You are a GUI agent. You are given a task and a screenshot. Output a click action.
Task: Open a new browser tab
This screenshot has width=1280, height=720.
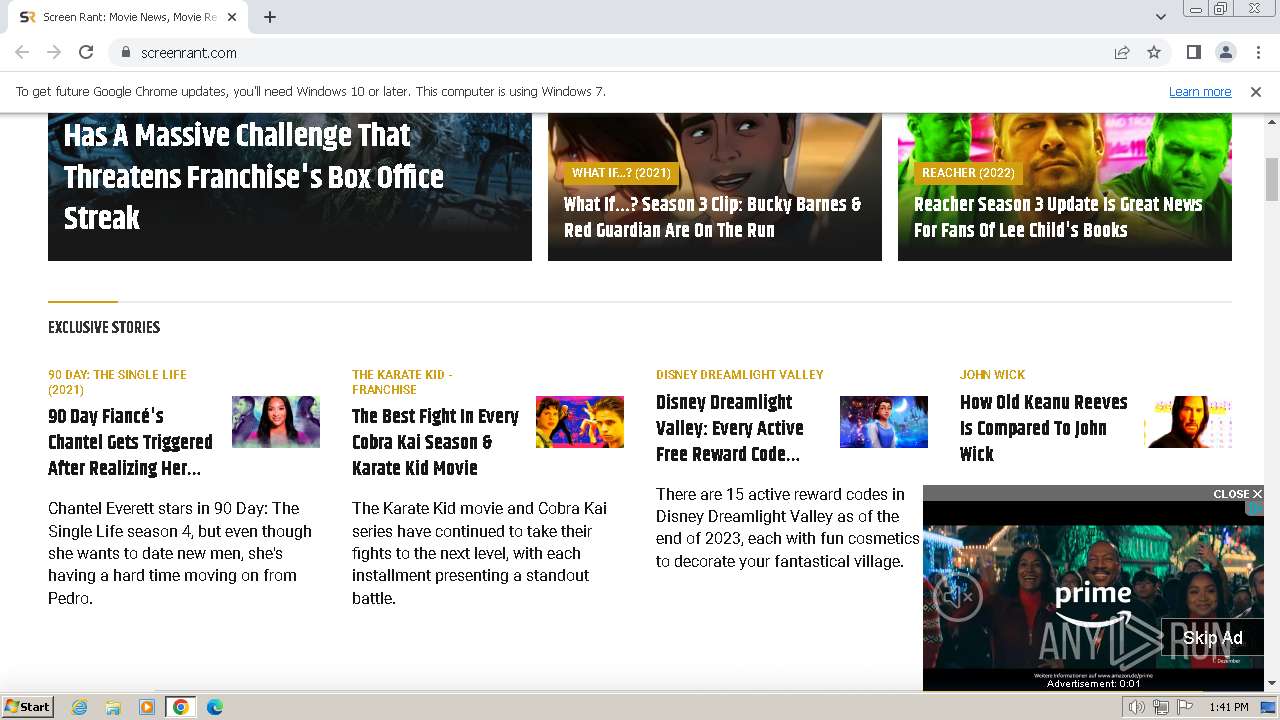(270, 17)
